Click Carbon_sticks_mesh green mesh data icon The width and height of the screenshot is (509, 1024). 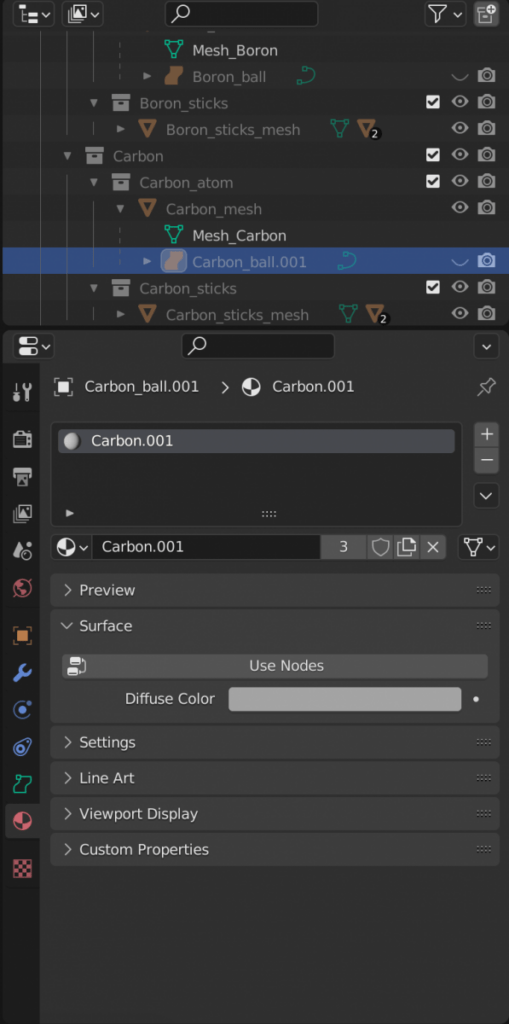coord(348,314)
